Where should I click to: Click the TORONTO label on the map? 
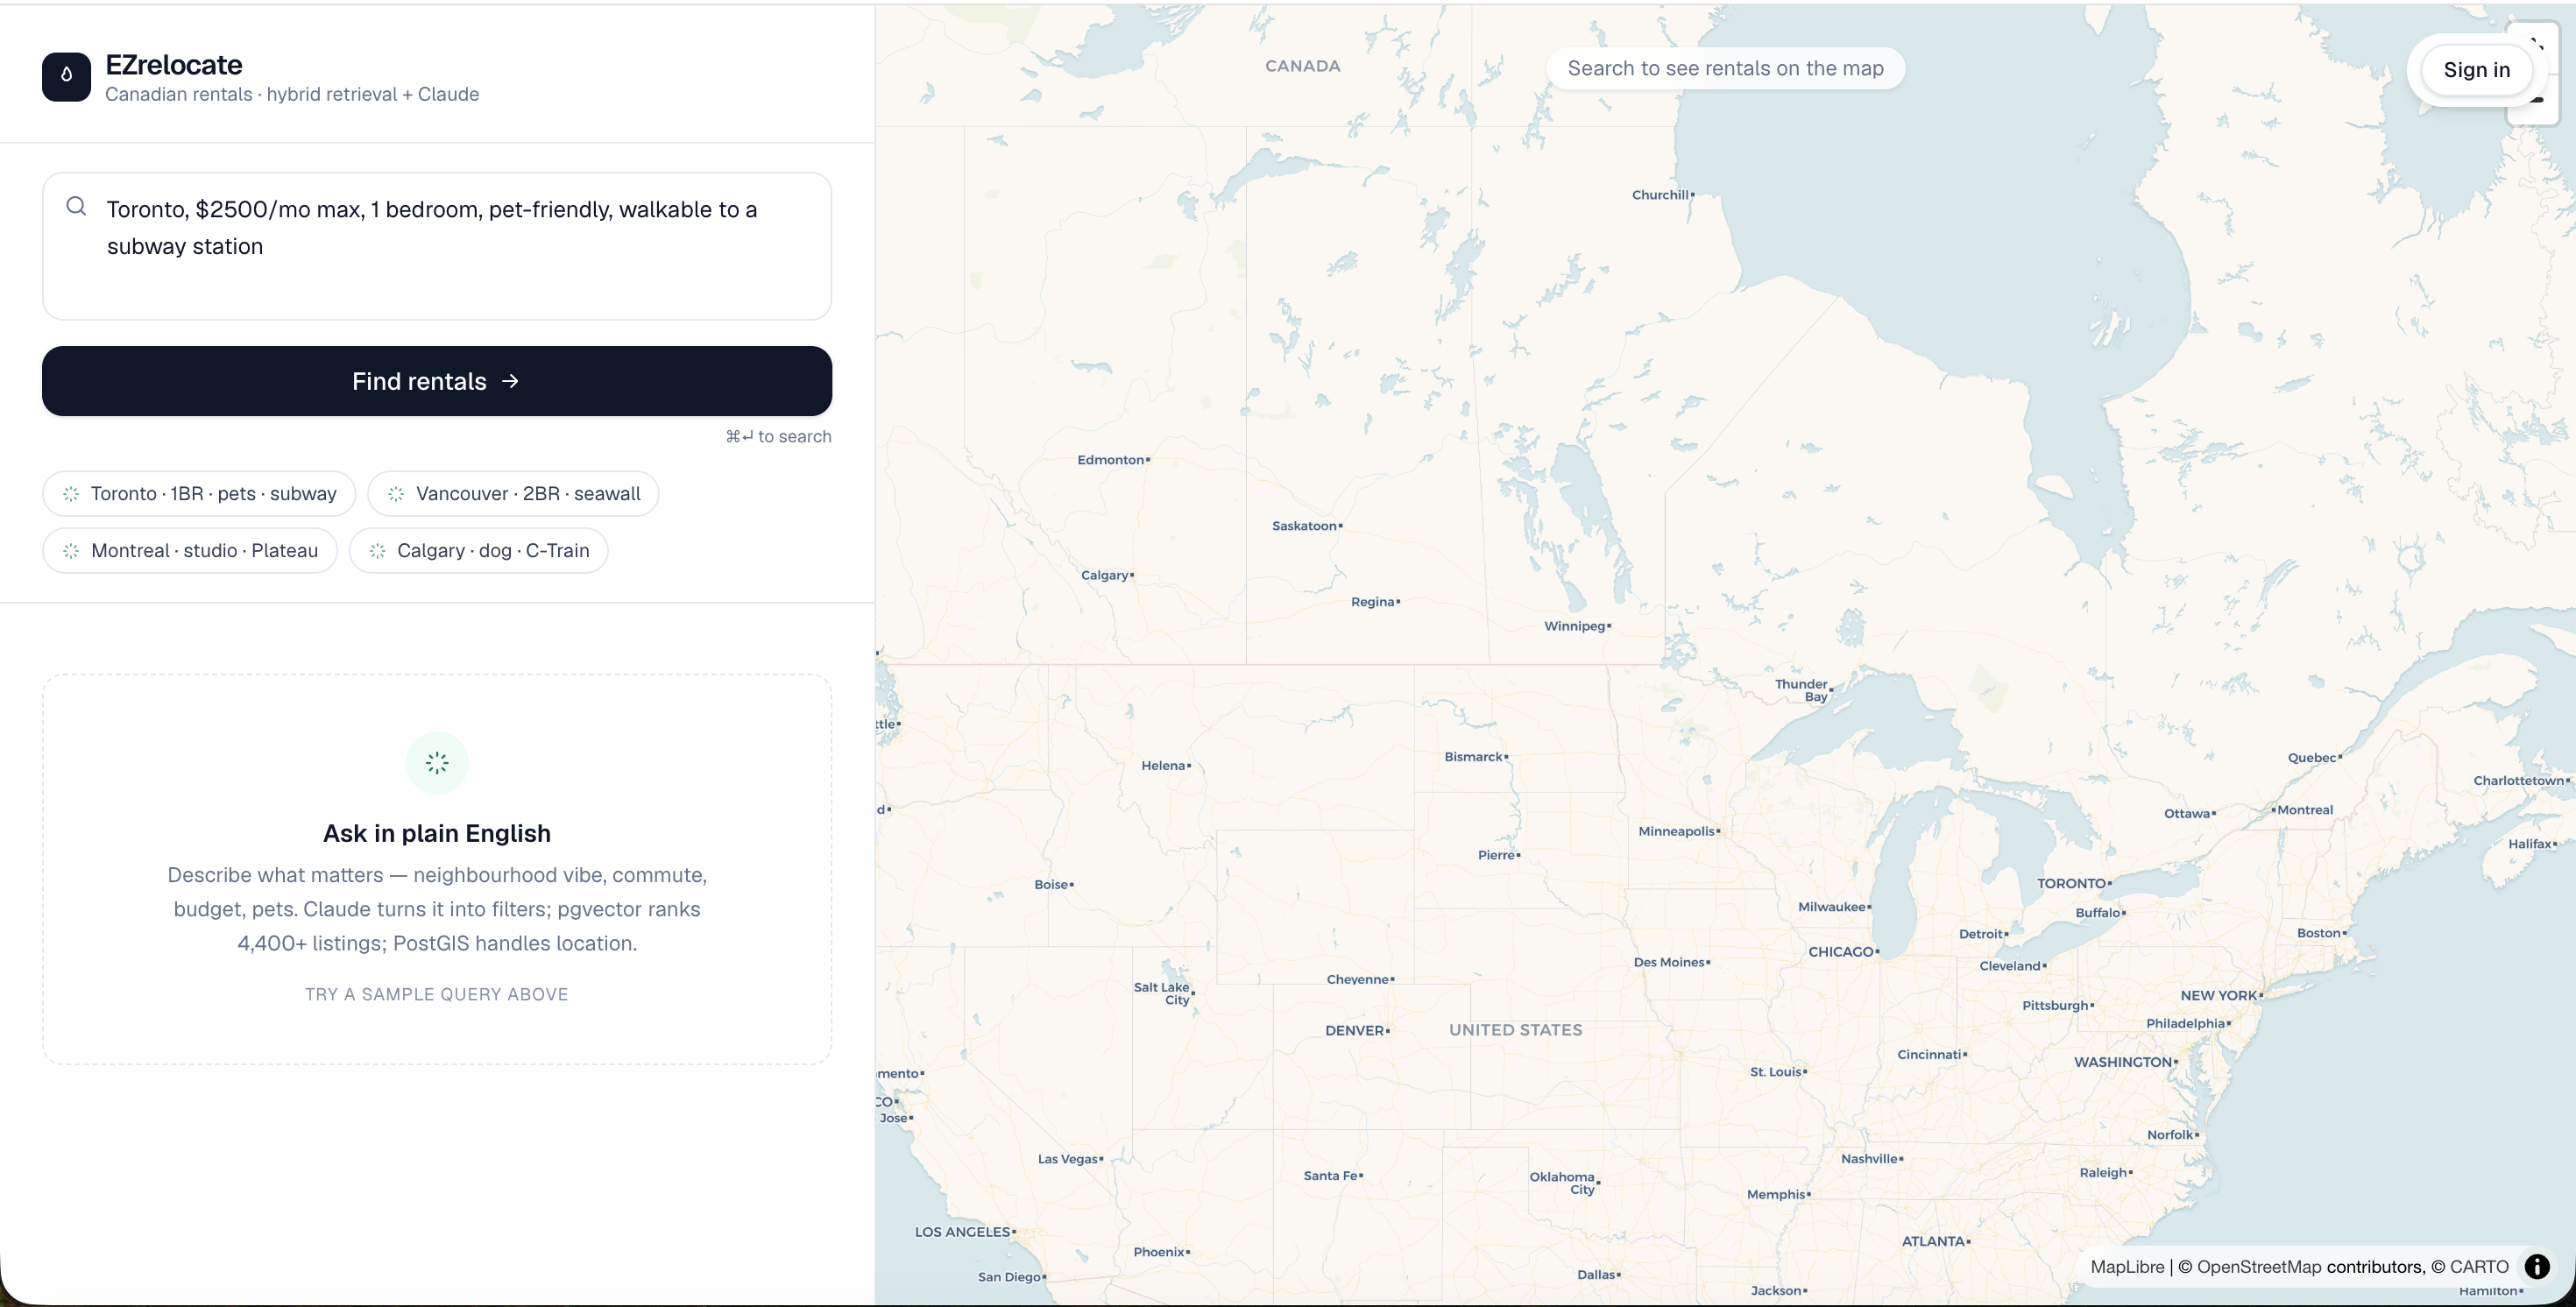2072,884
